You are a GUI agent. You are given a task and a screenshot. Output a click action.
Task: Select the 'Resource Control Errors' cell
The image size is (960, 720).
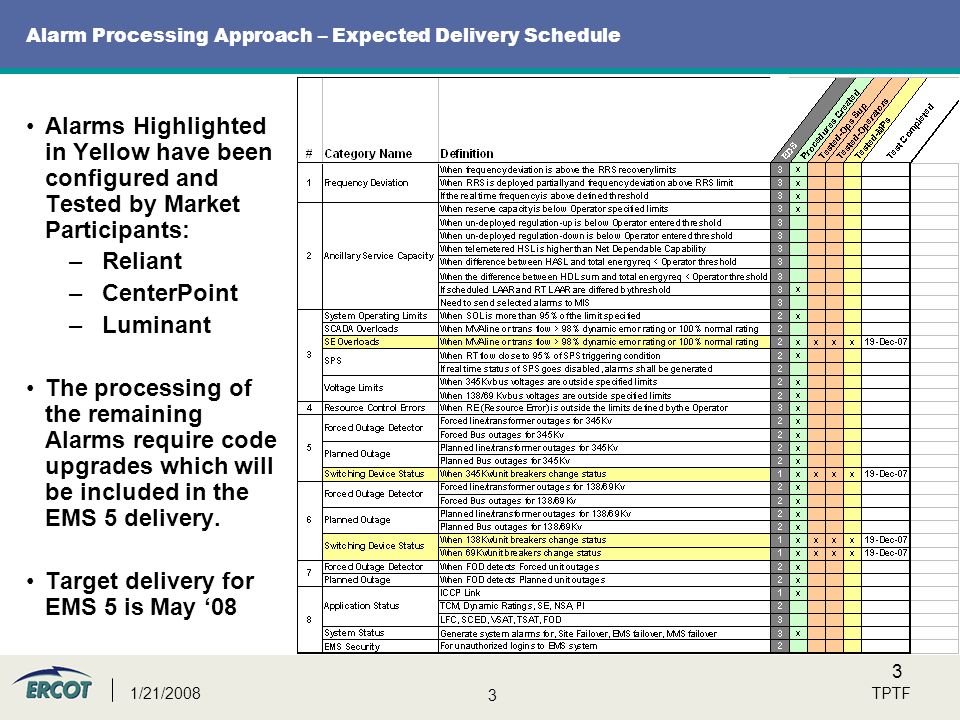(x=380, y=408)
